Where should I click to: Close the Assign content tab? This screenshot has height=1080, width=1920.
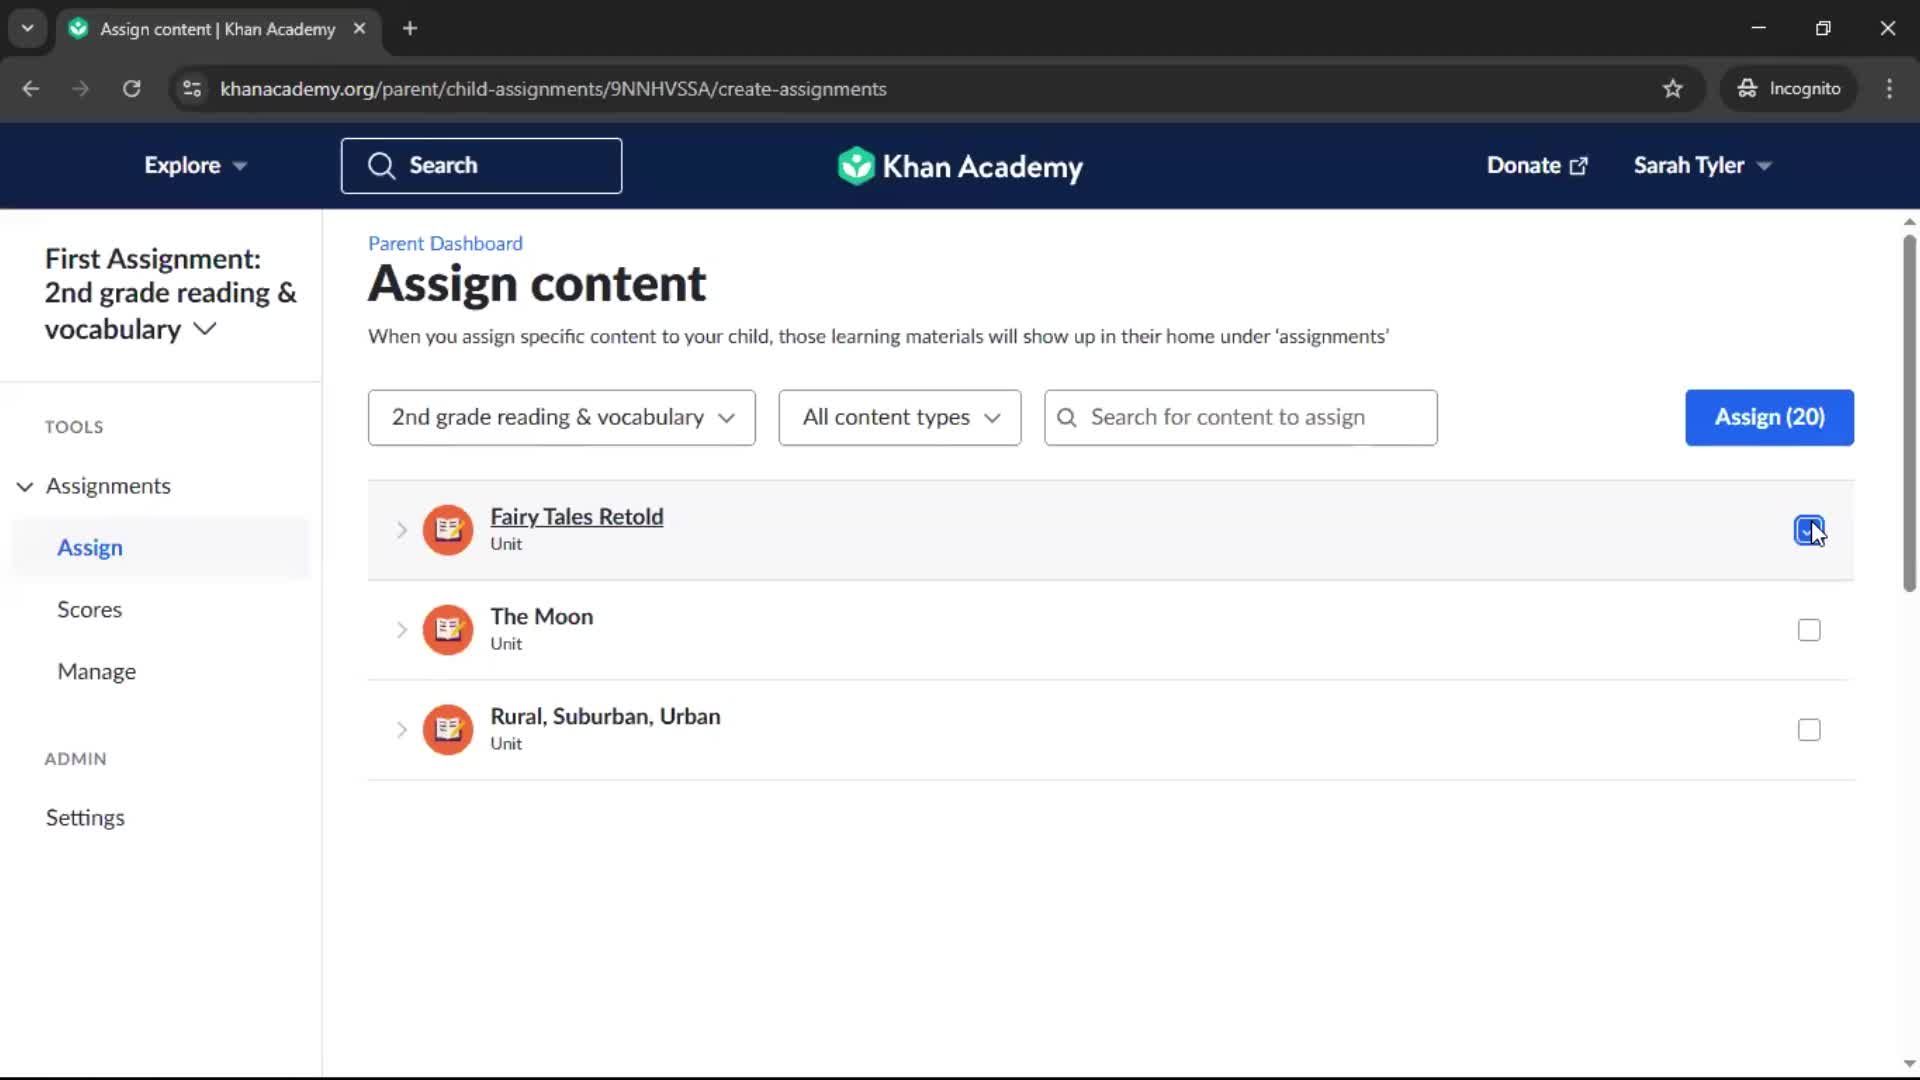tap(359, 29)
